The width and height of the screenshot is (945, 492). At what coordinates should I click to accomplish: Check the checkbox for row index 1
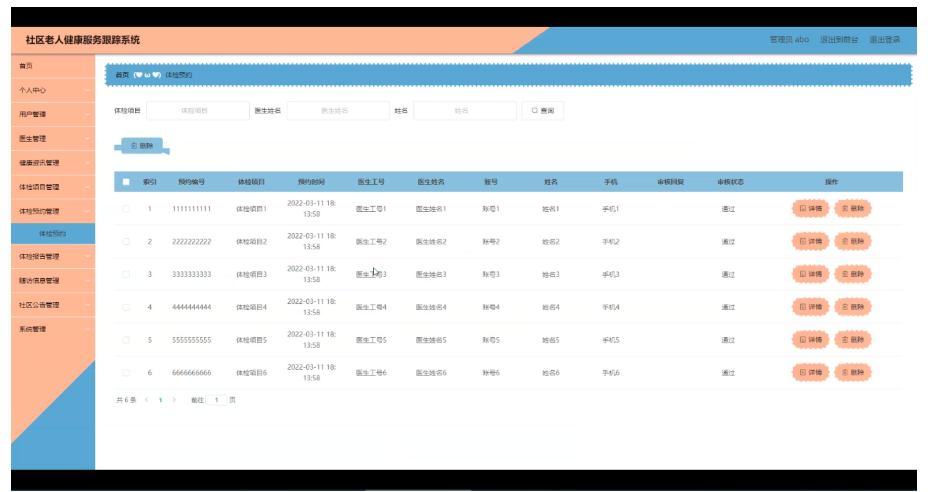point(126,209)
